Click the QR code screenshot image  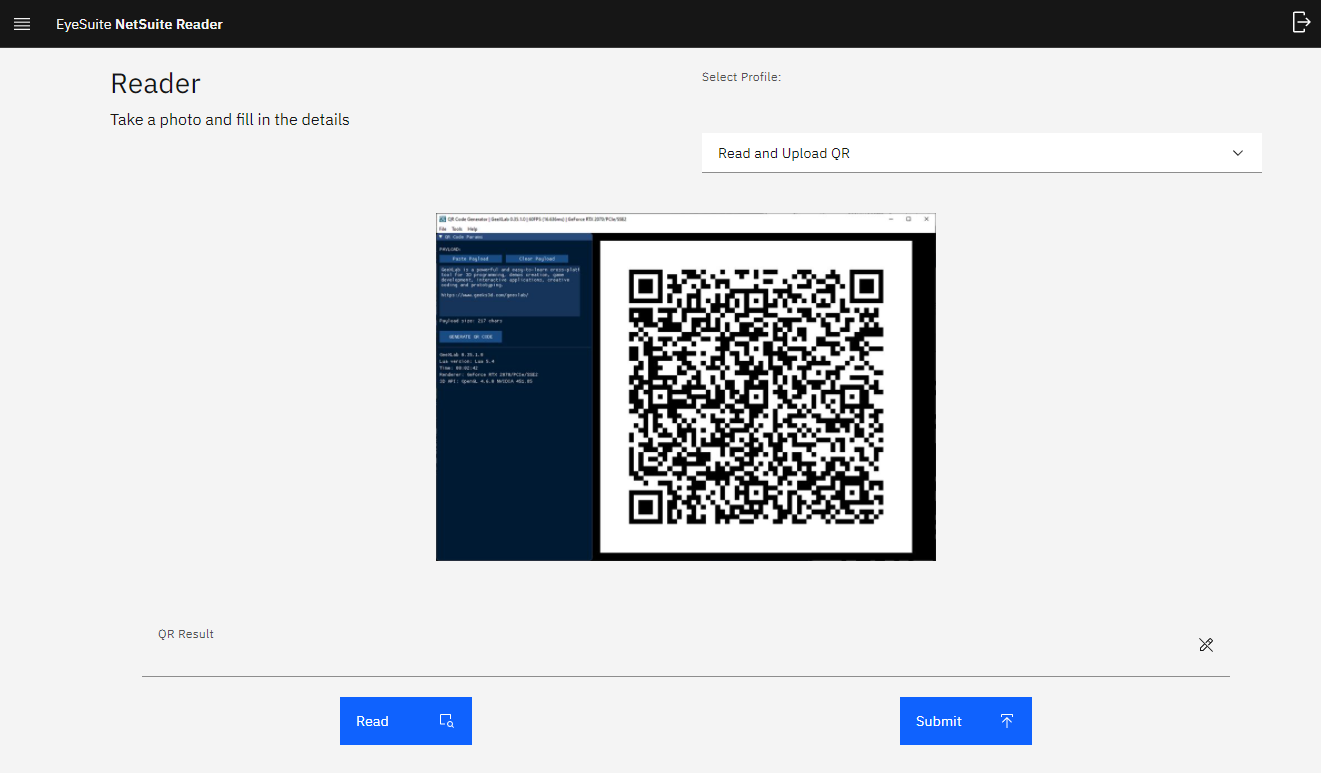[x=686, y=387]
